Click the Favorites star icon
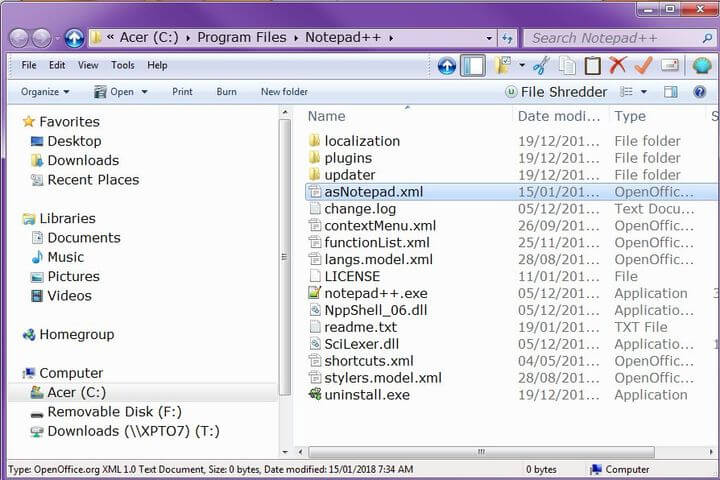720x480 pixels. click(x=28, y=121)
